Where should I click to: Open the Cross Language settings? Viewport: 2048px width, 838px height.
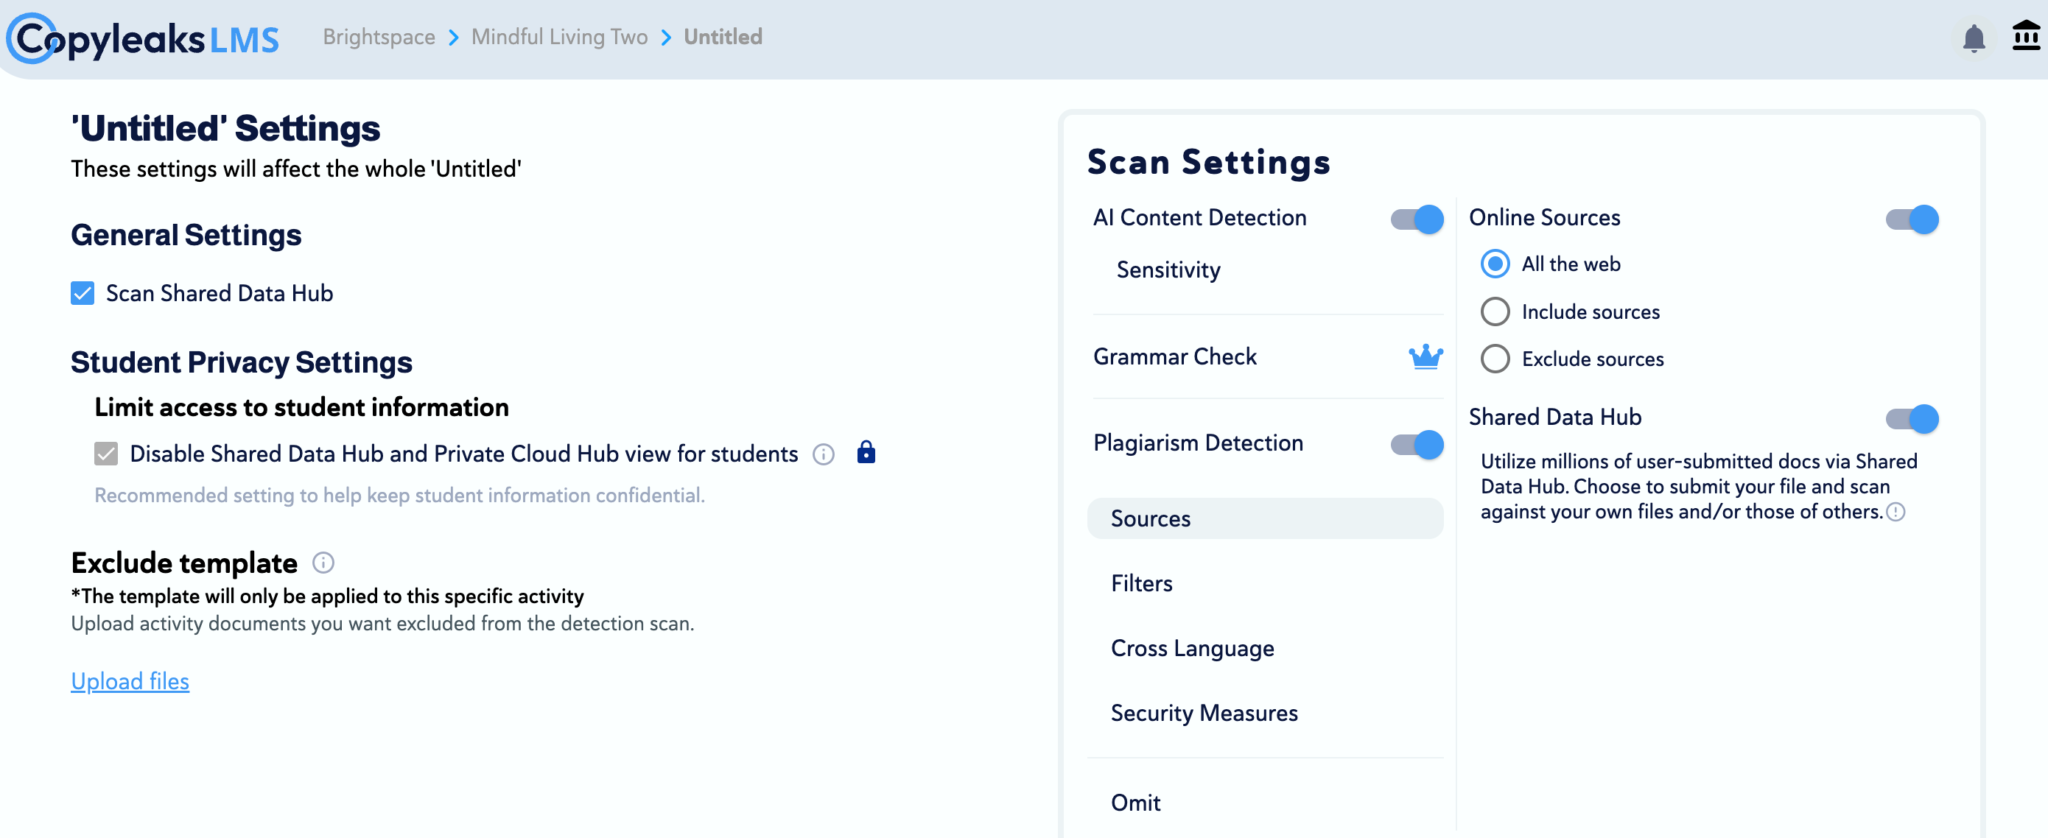(1192, 648)
